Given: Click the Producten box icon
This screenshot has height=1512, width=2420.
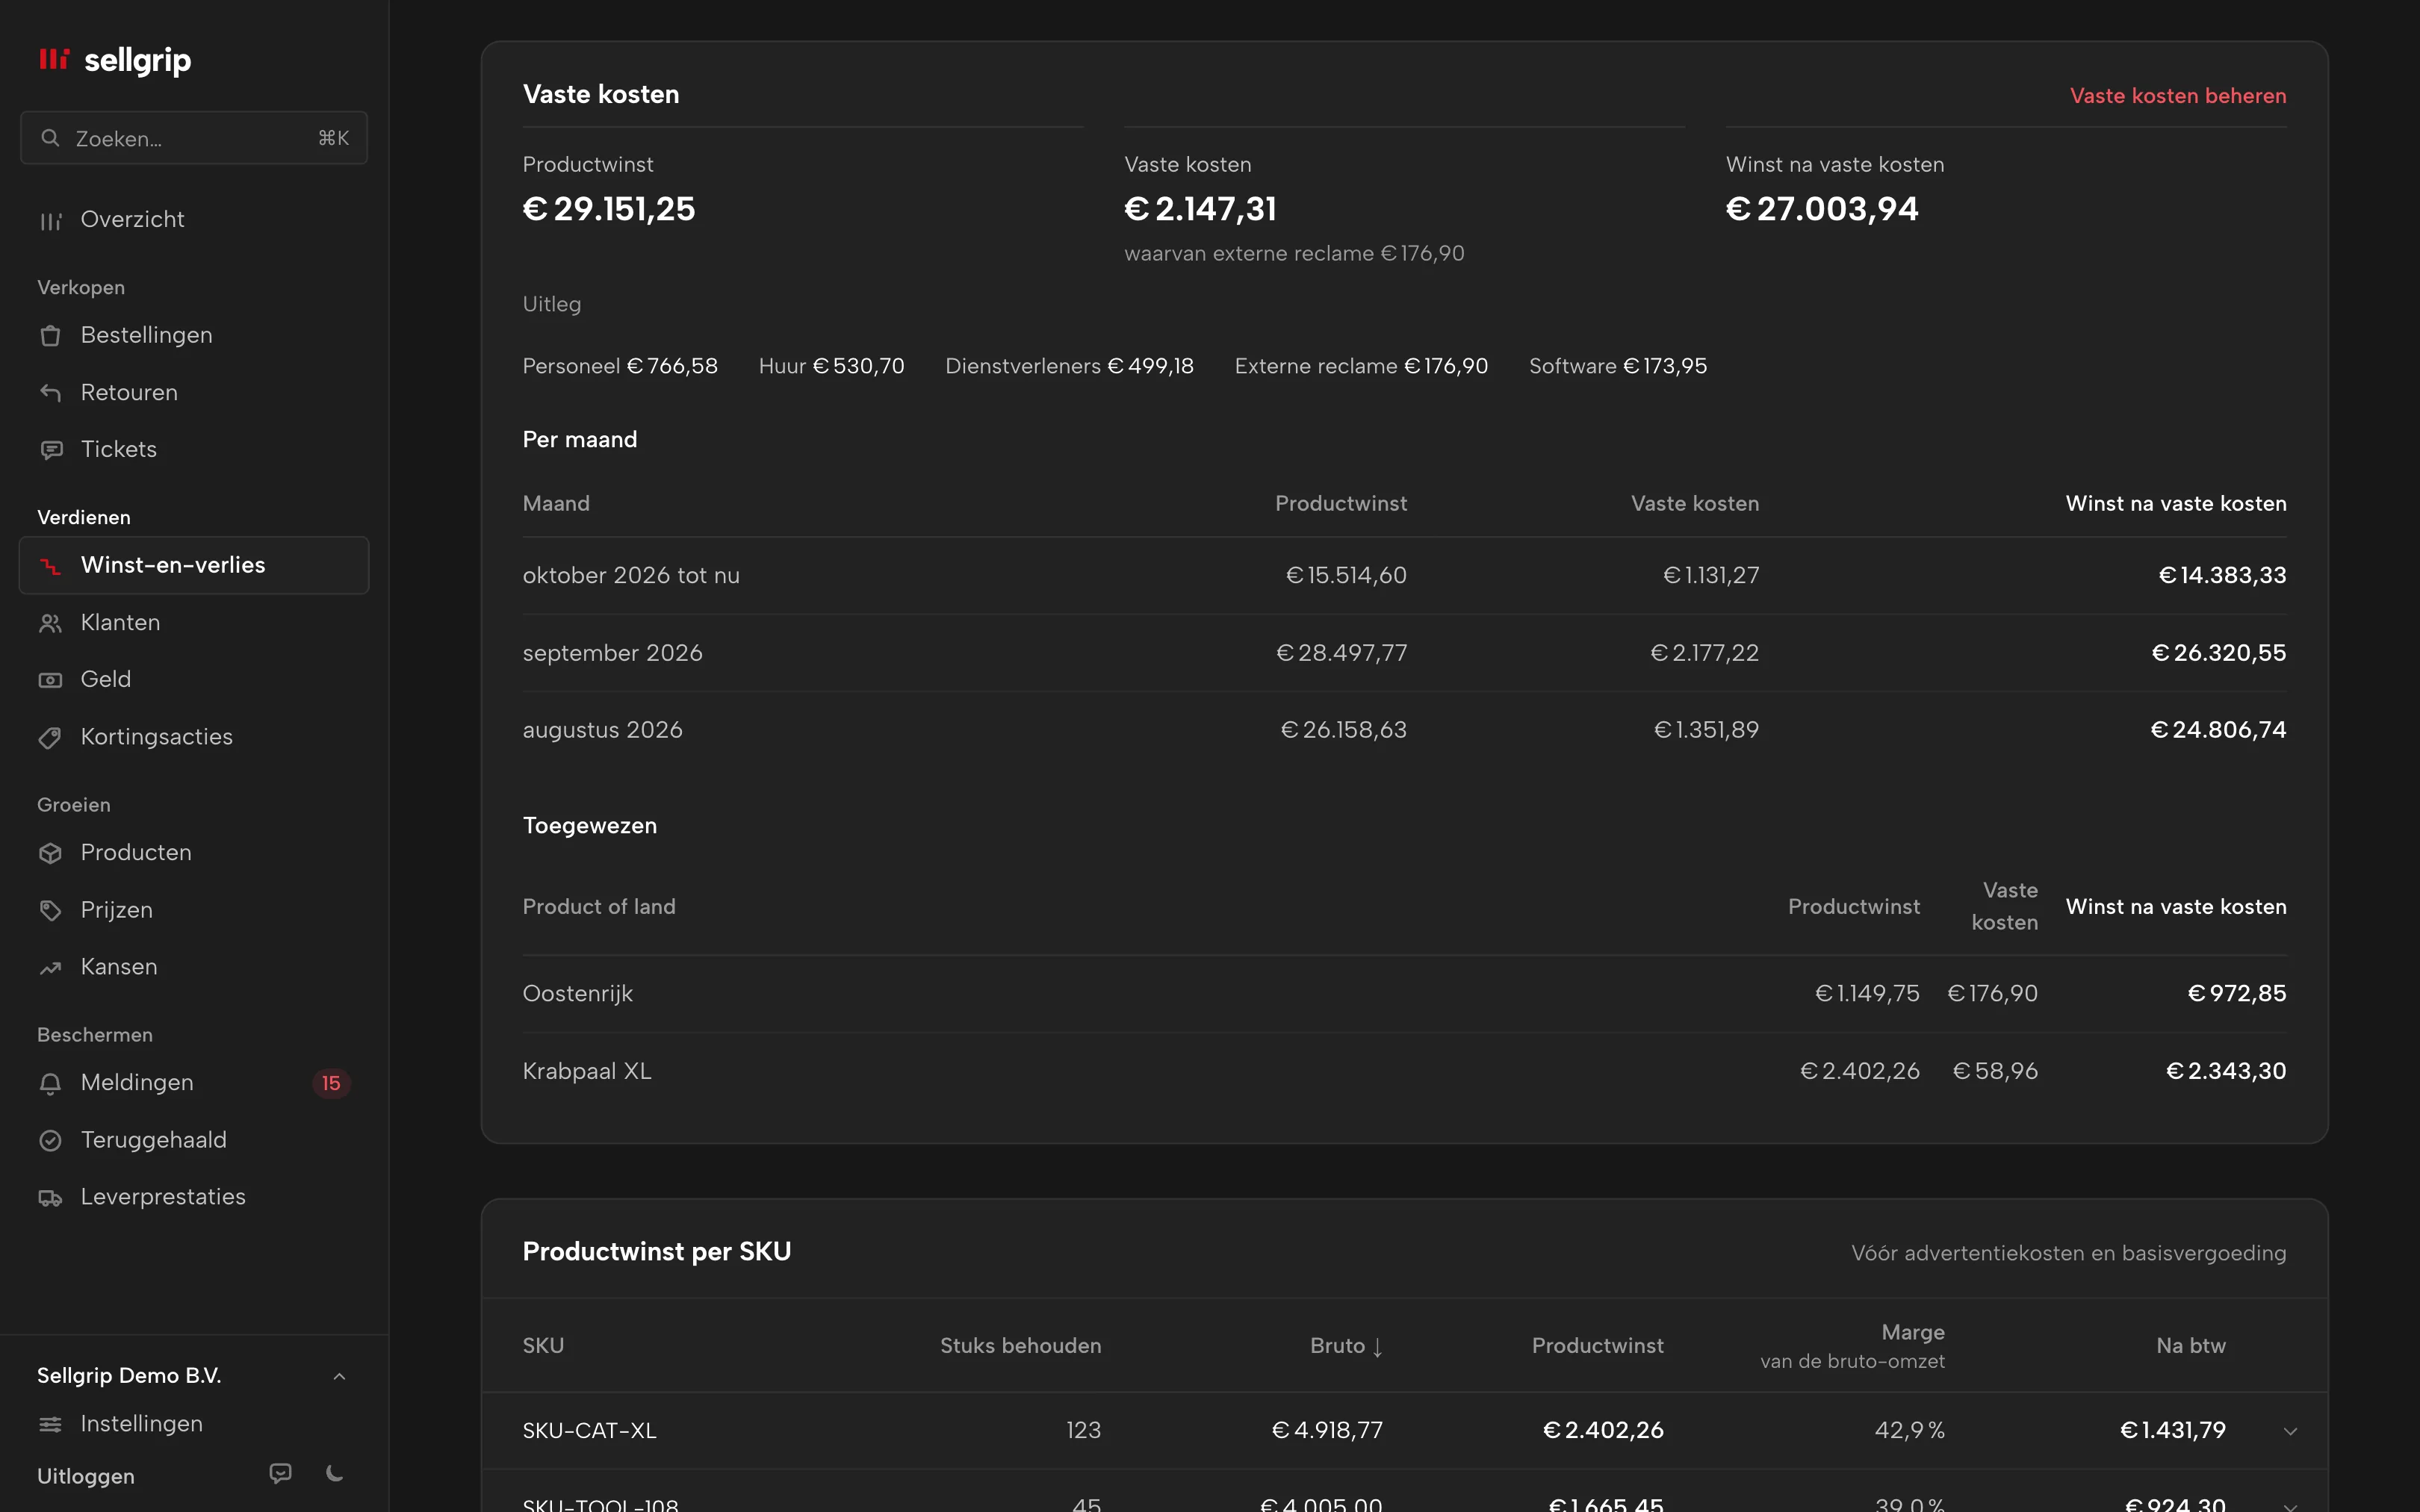Looking at the screenshot, I should click(50, 853).
